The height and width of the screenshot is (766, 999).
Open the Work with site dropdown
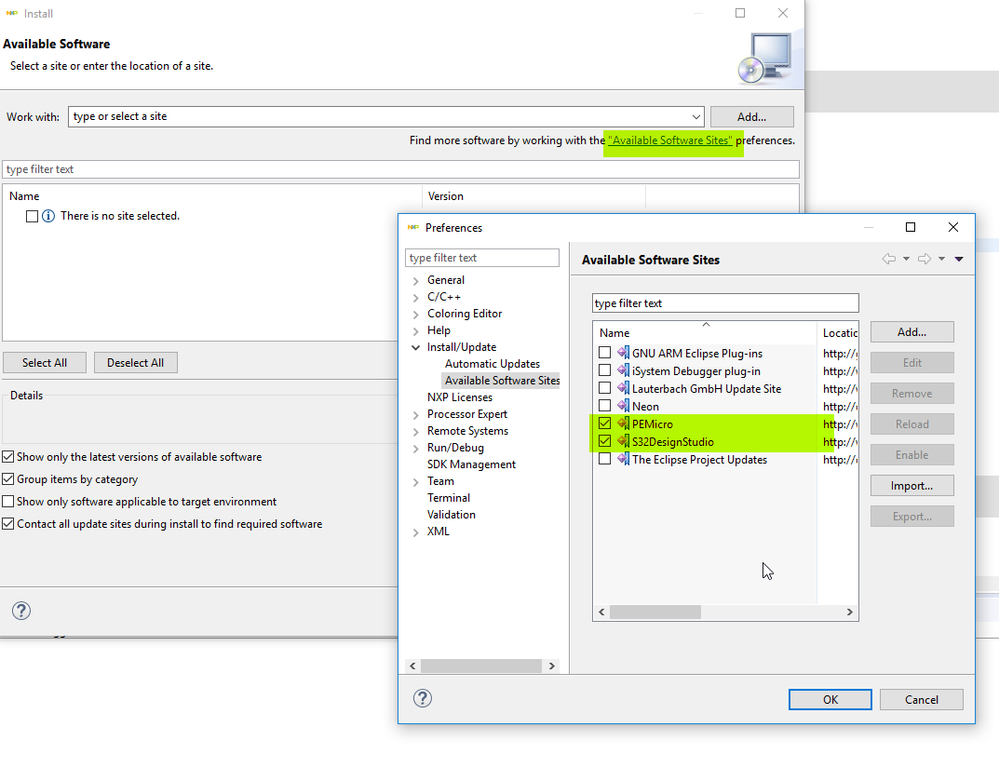[x=696, y=117]
